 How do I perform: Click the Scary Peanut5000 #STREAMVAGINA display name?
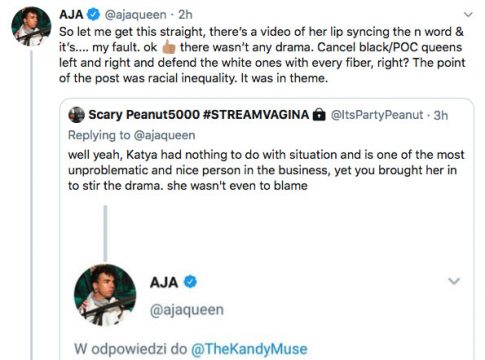point(199,115)
